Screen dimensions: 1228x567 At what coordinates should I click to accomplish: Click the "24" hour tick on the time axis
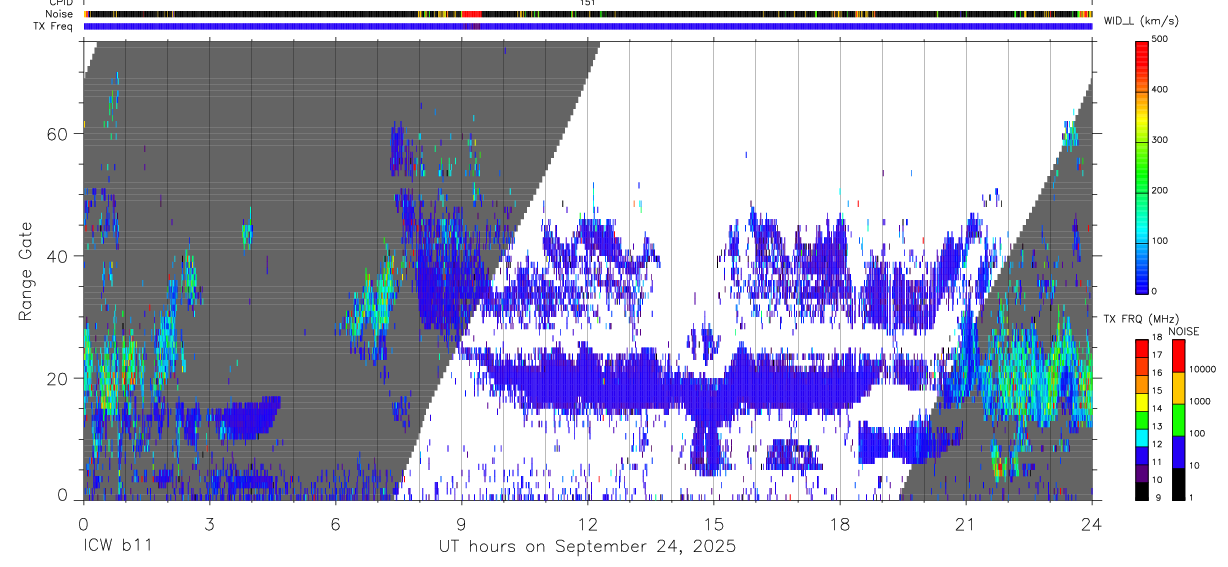tap(1092, 522)
